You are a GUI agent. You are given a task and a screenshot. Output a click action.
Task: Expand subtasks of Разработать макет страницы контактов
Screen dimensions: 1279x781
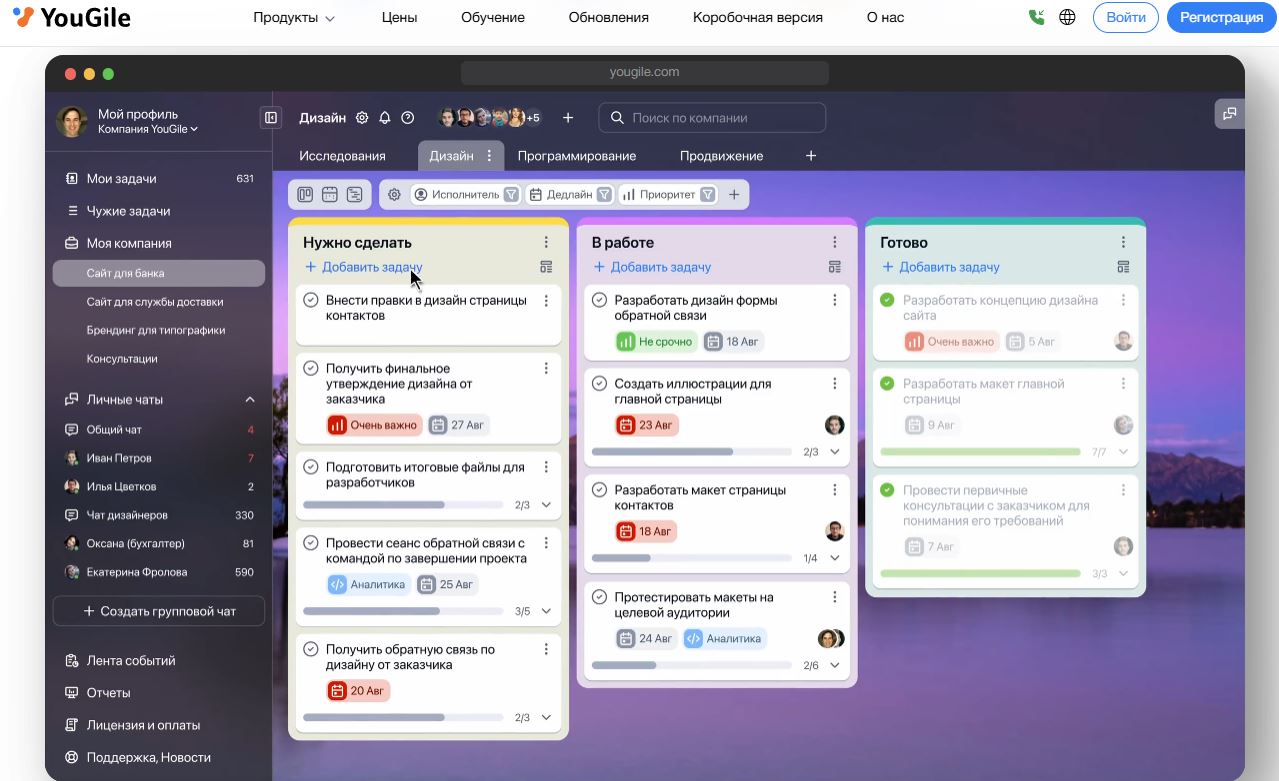coord(835,558)
